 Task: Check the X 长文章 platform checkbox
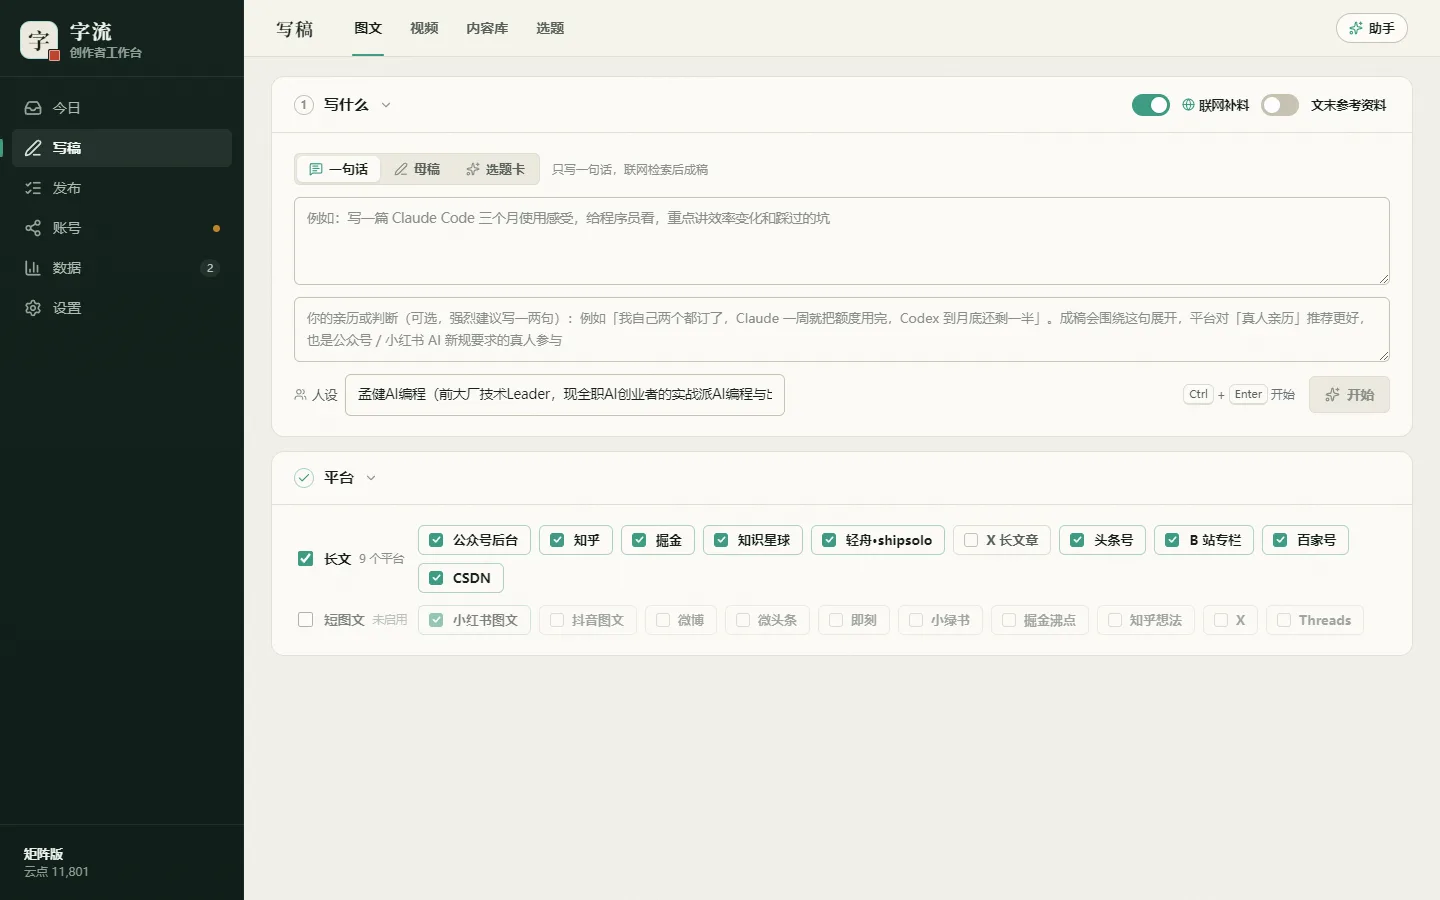971,540
